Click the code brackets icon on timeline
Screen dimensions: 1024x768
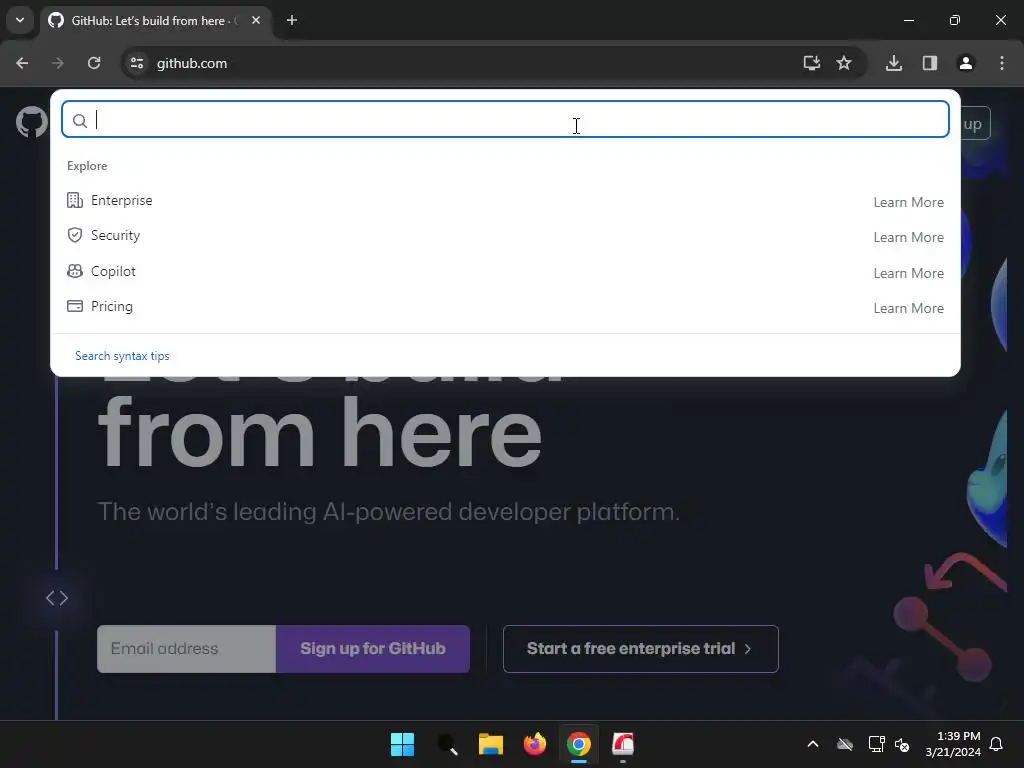pyautogui.click(x=57, y=598)
